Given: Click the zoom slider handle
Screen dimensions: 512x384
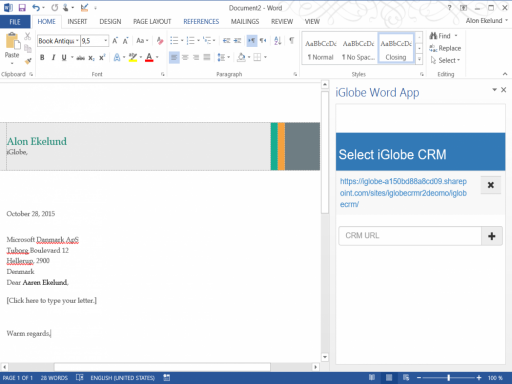Looking at the screenshot, I should click(x=449, y=378).
